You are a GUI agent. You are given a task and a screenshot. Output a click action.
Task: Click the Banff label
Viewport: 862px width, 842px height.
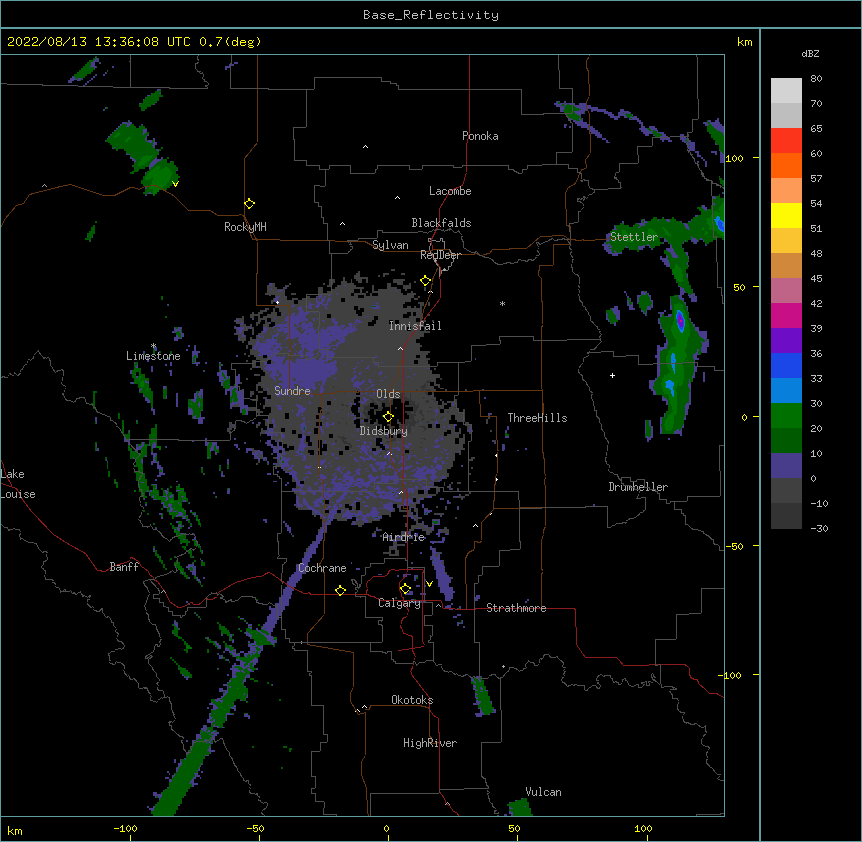coord(124,567)
